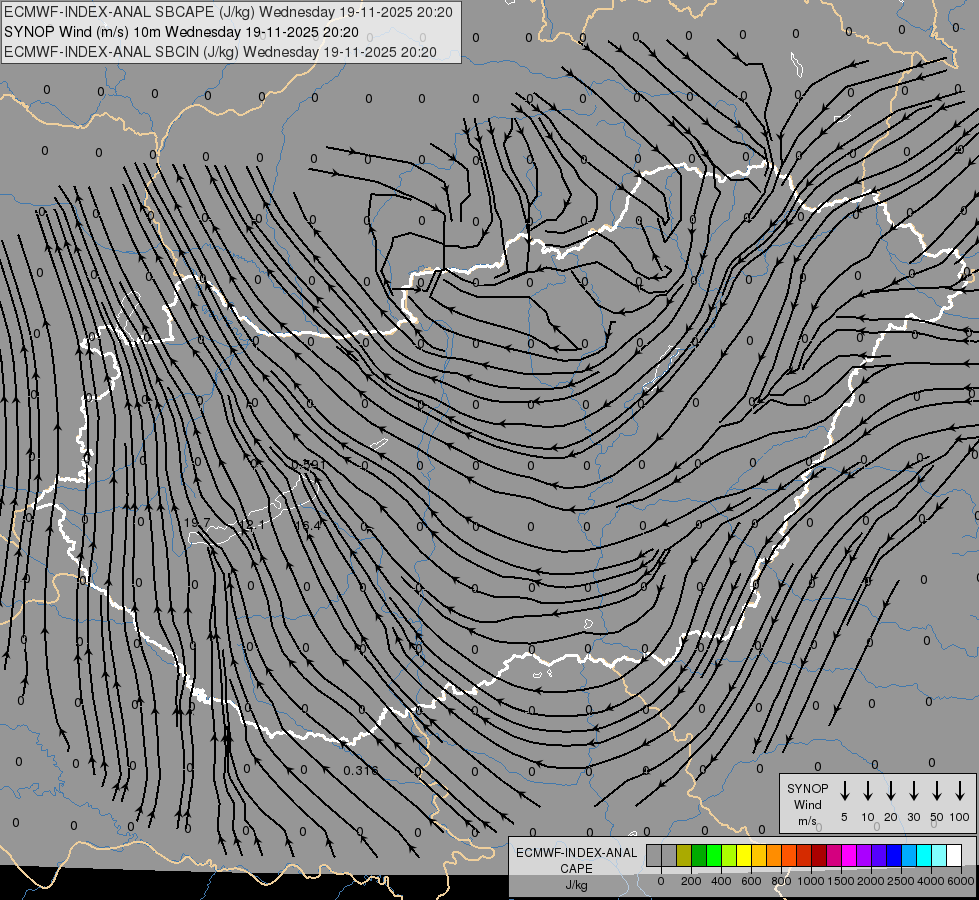
Task: Click the 0.316 value on map
Action: pyautogui.click(x=361, y=770)
